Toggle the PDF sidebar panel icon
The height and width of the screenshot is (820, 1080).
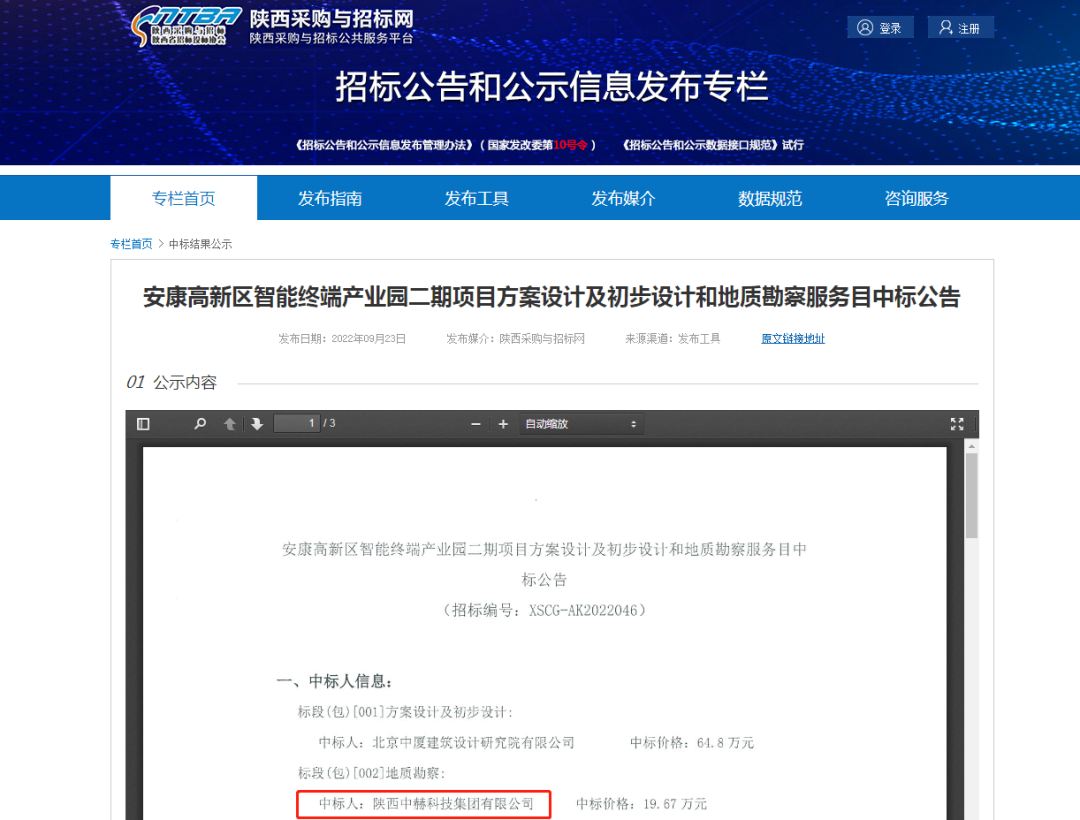[x=143, y=424]
